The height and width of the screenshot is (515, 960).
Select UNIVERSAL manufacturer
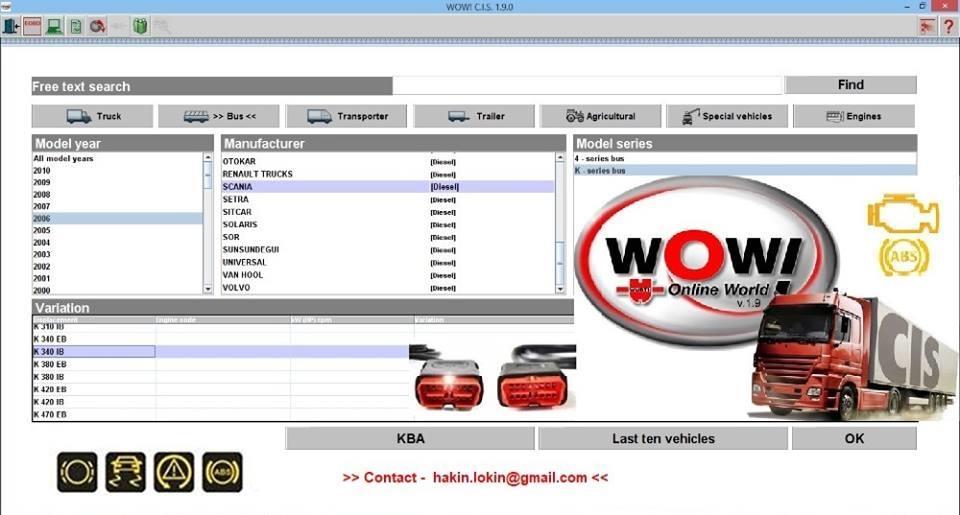pos(388,262)
